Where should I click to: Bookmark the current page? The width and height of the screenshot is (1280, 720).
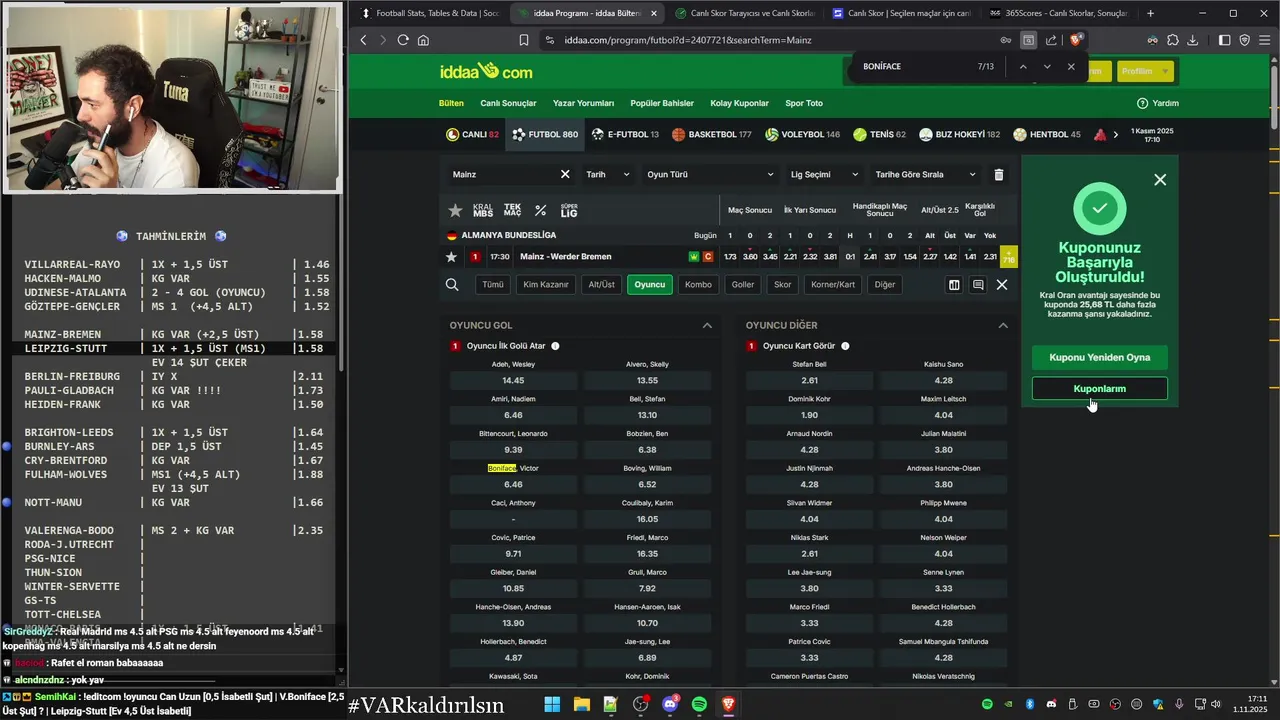[523, 40]
